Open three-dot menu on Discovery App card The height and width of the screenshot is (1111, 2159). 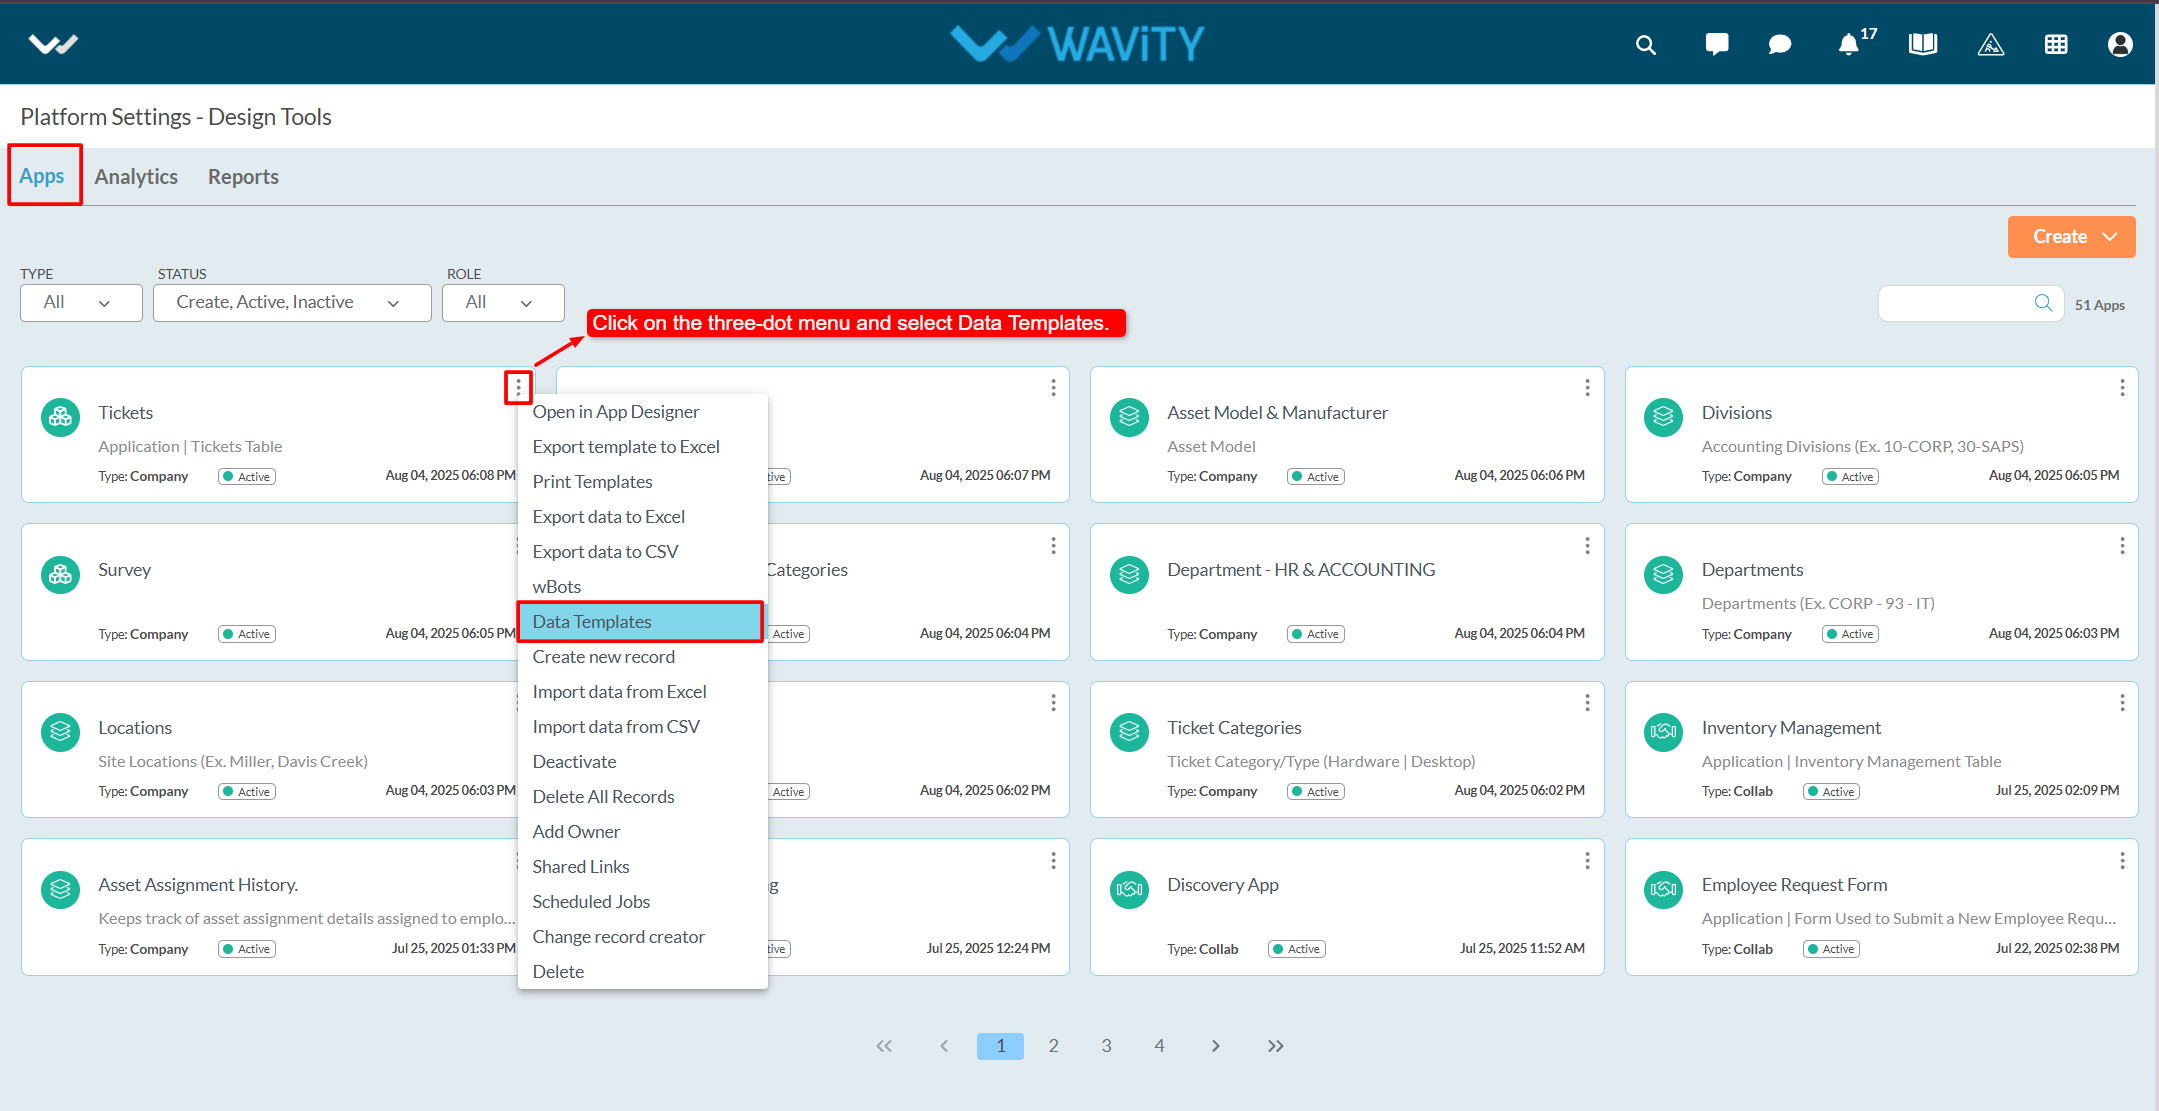[x=1587, y=860]
